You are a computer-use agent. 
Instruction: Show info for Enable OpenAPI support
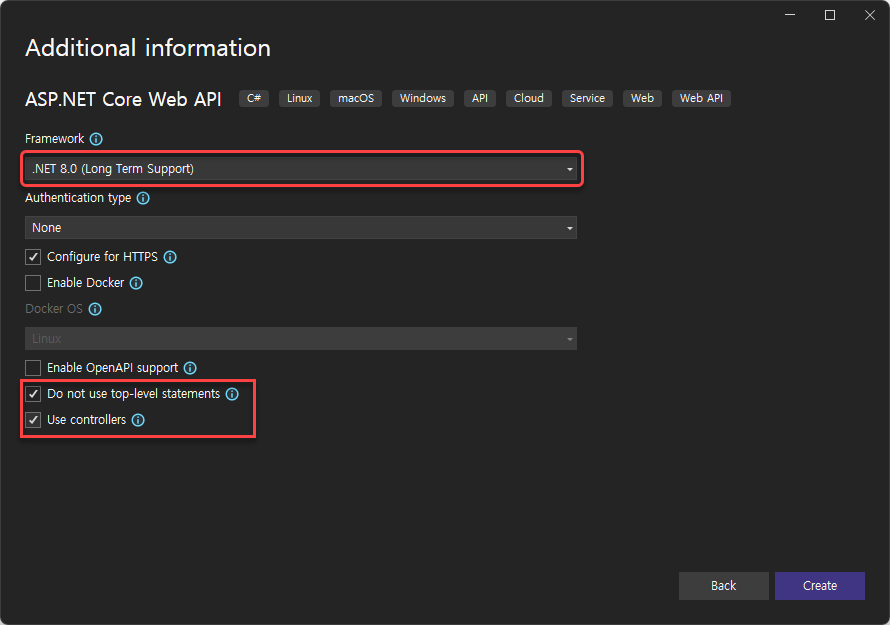190,368
